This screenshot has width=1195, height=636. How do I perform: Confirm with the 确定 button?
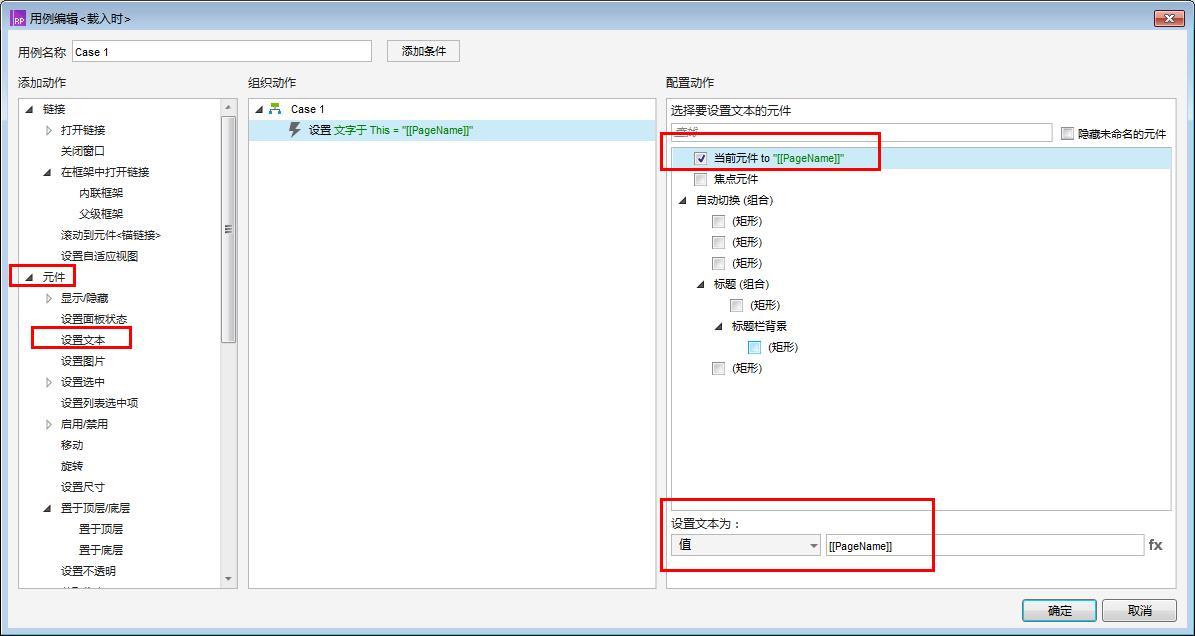1059,611
